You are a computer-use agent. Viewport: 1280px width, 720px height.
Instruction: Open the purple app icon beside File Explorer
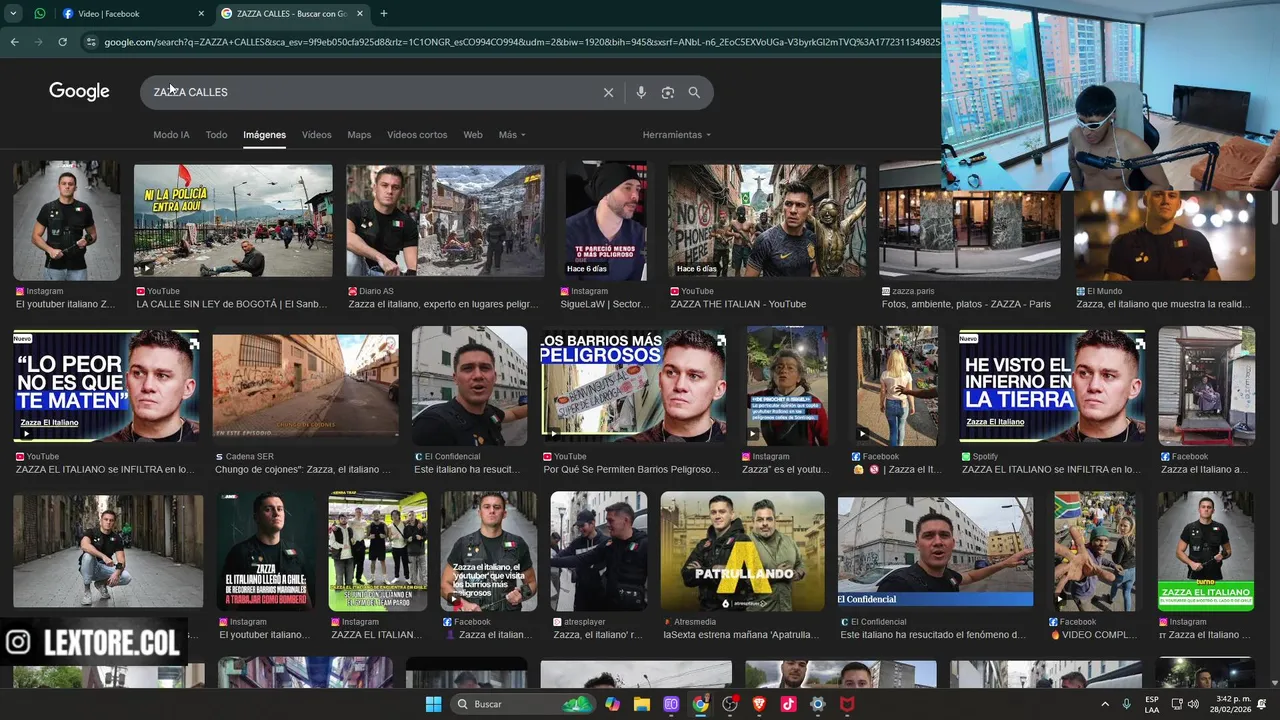(x=671, y=704)
